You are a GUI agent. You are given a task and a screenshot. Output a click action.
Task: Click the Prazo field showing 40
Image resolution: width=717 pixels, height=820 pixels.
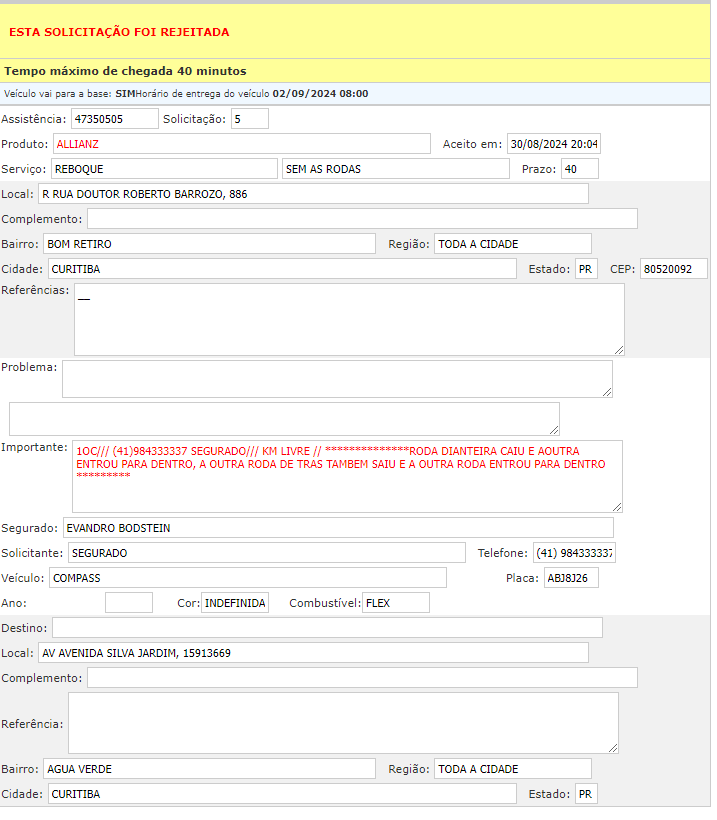click(x=579, y=169)
